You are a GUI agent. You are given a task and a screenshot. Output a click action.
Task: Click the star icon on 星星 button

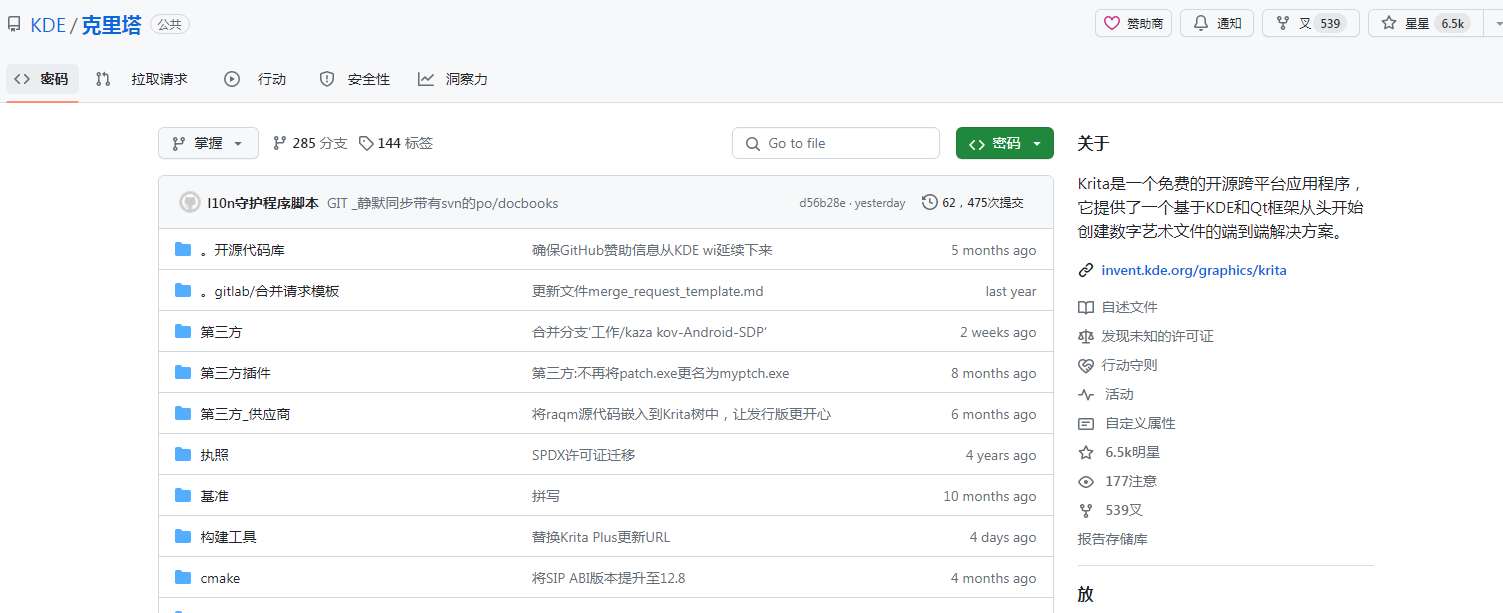pyautogui.click(x=1389, y=23)
